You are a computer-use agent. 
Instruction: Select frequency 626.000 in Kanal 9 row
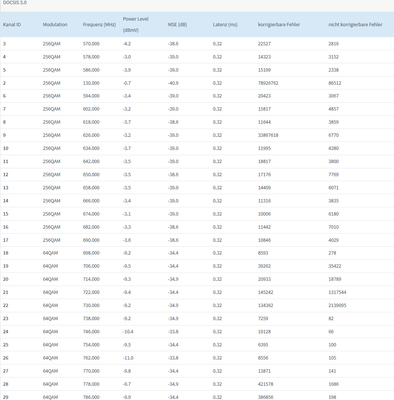point(91,135)
